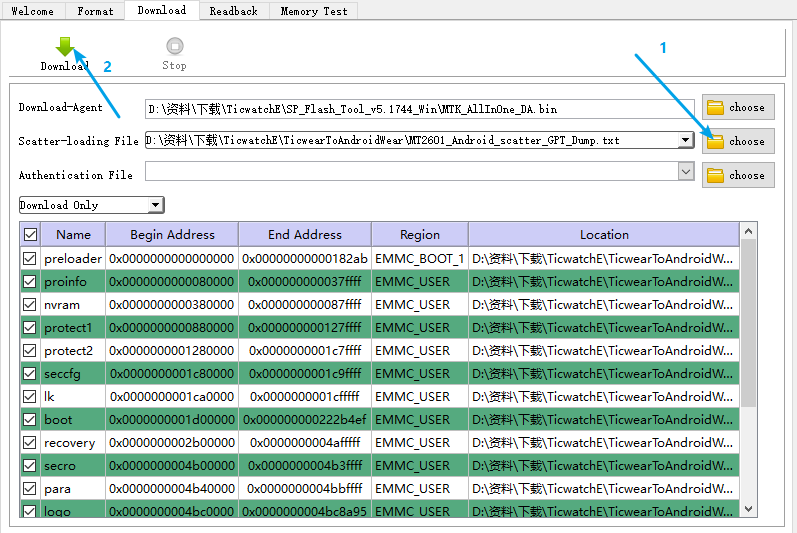797x533 pixels.
Task: Uncheck the preloader partition
Action: [29, 258]
